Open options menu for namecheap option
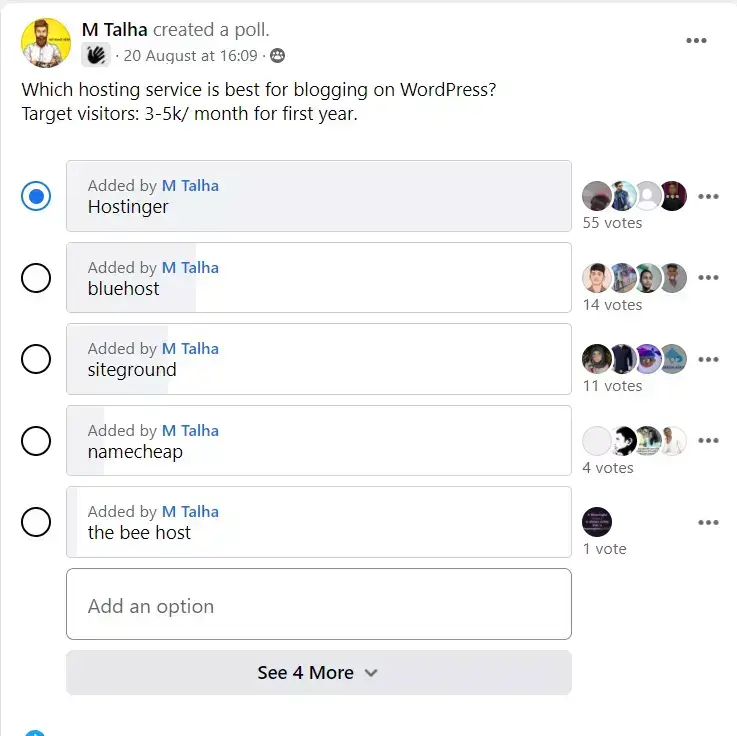The width and height of the screenshot is (737, 736). pyautogui.click(x=708, y=441)
